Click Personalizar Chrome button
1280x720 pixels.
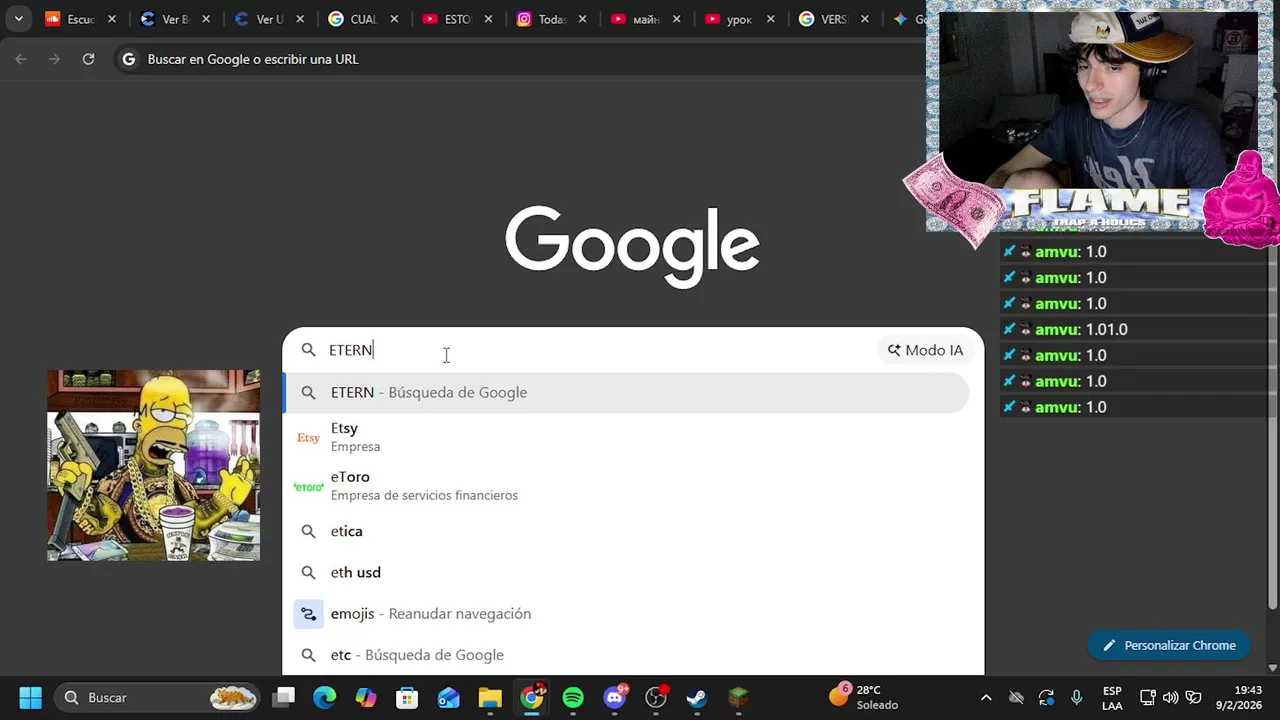[x=1169, y=645]
